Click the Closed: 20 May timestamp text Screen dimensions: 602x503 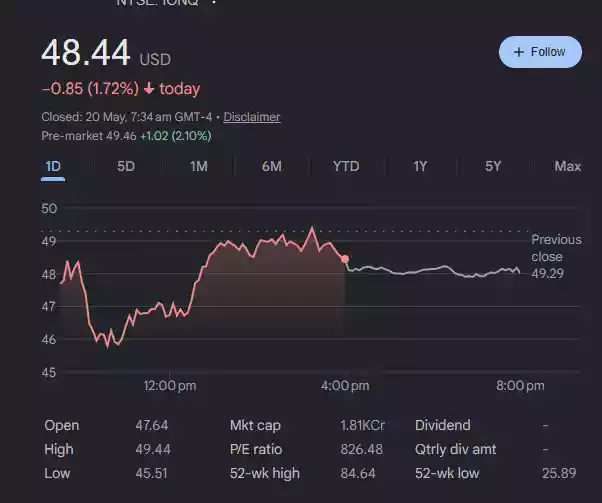pyautogui.click(x=126, y=117)
